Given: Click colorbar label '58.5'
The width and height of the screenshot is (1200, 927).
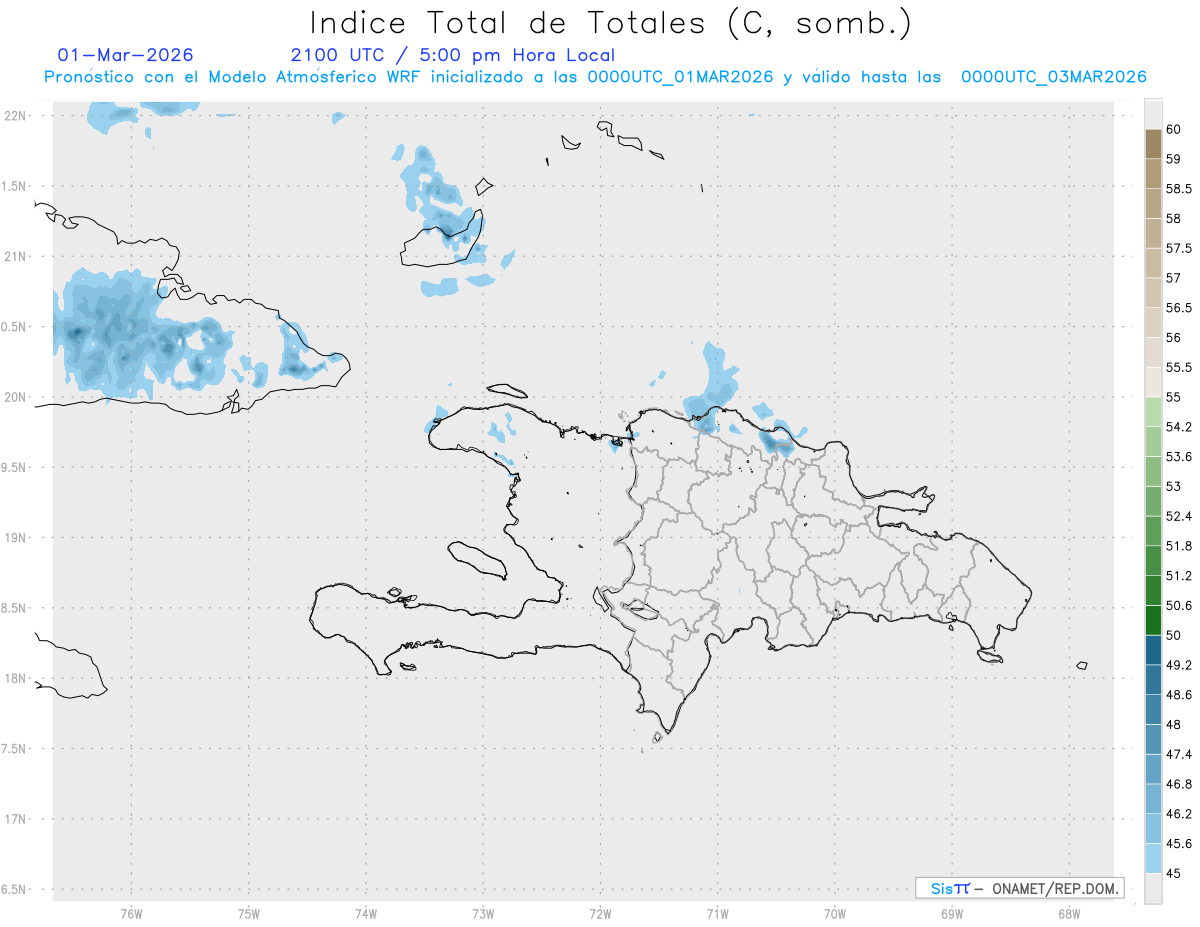Looking at the screenshot, I should tap(1178, 188).
